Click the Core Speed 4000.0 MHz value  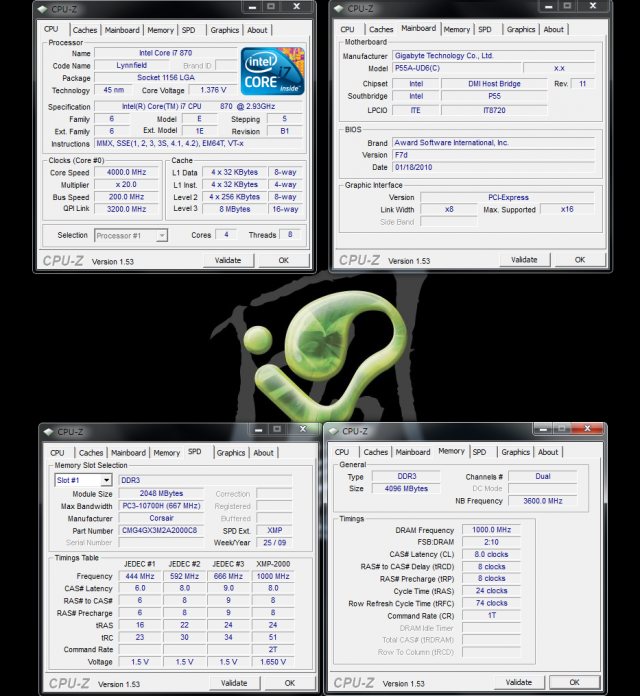[126, 172]
